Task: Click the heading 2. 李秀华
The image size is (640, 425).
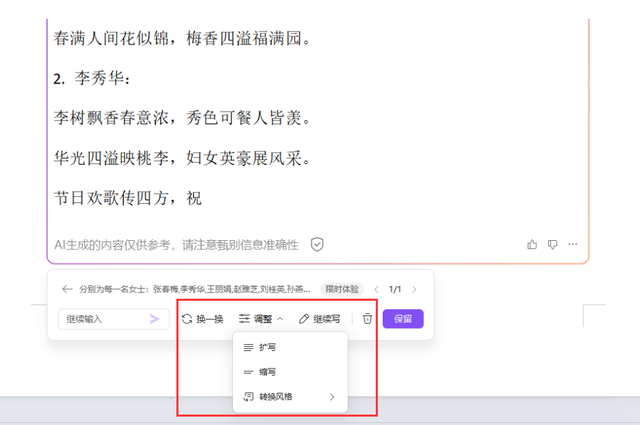Action: tap(92, 78)
